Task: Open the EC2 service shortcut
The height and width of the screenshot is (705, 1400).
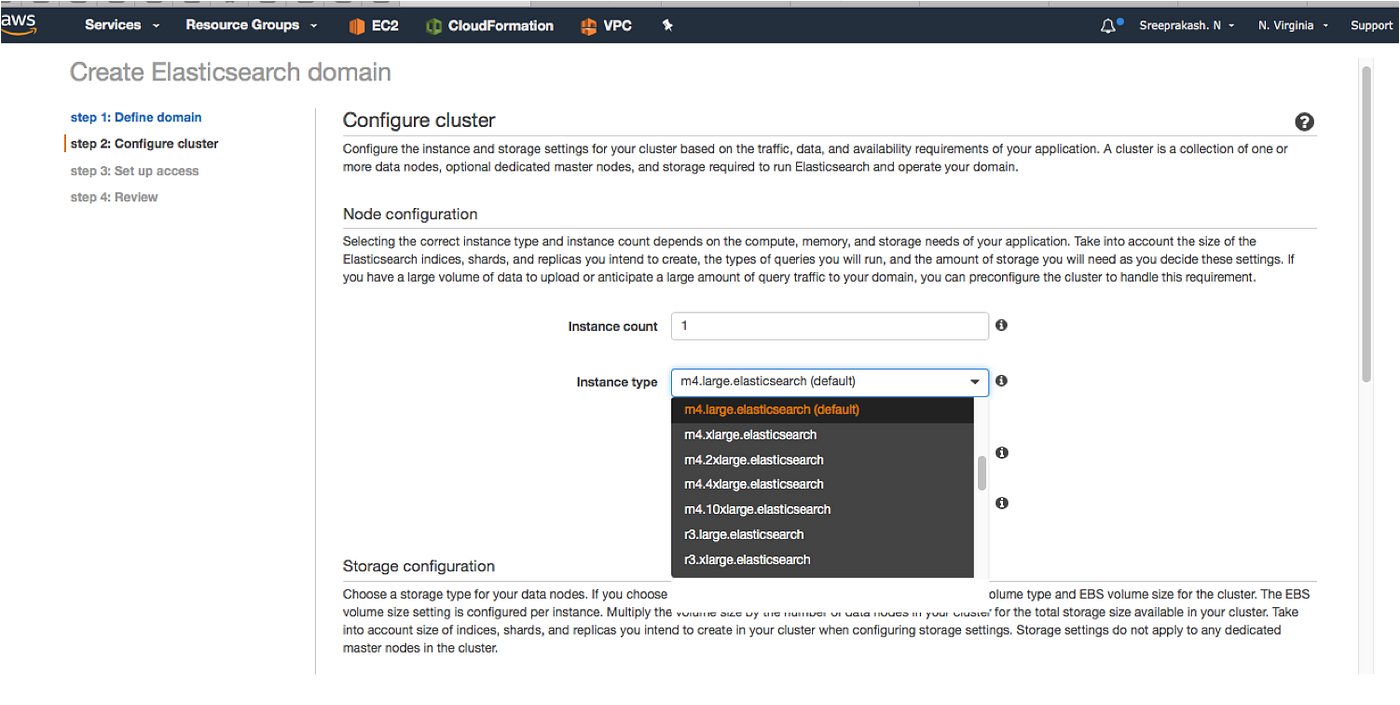Action: point(373,26)
